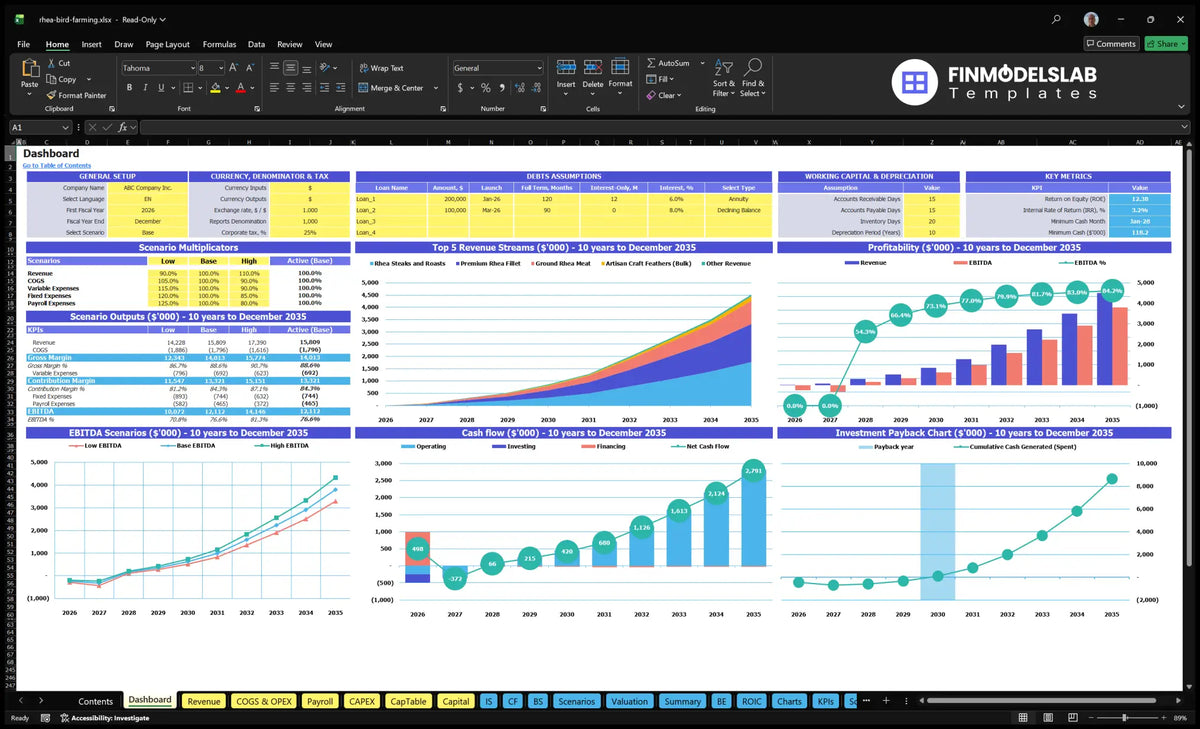The height and width of the screenshot is (729, 1200).
Task: Click the Insert cells button
Action: [x=566, y=75]
